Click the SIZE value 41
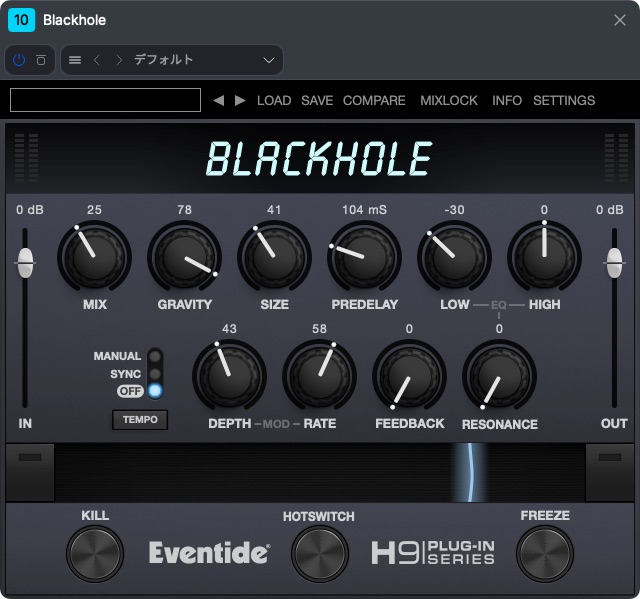Viewport: 640px width, 599px height. (x=274, y=210)
